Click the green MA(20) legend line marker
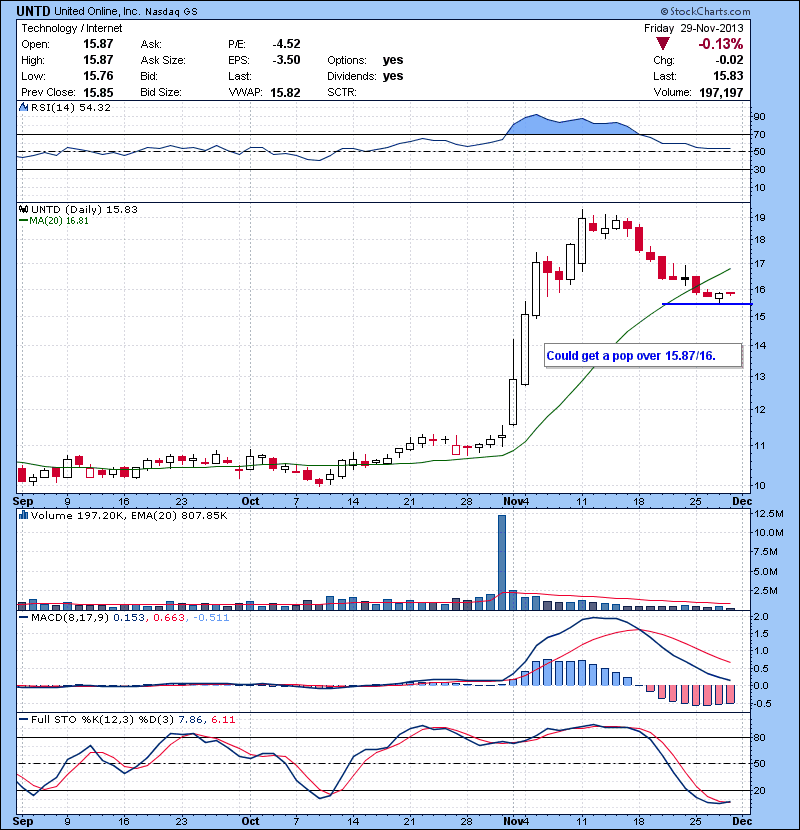 pyautogui.click(x=23, y=221)
